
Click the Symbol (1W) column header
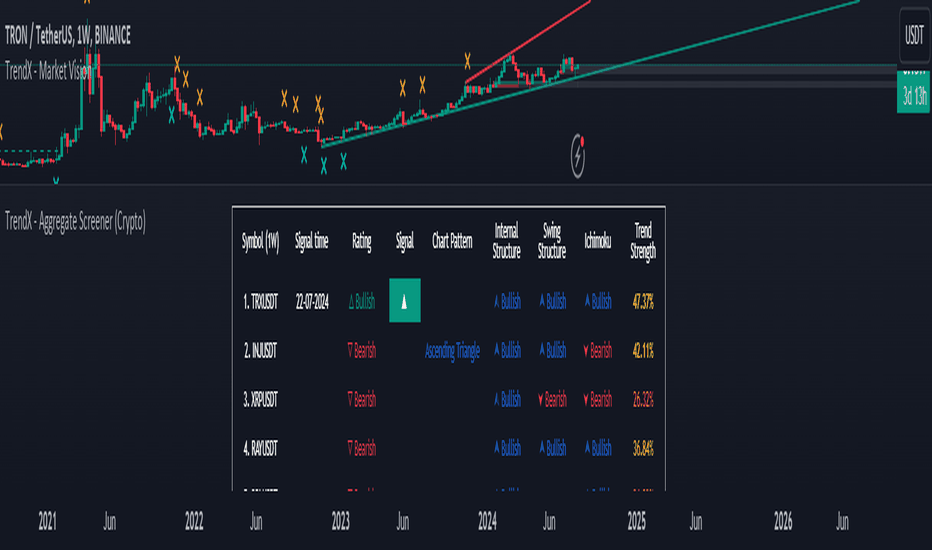click(x=260, y=241)
